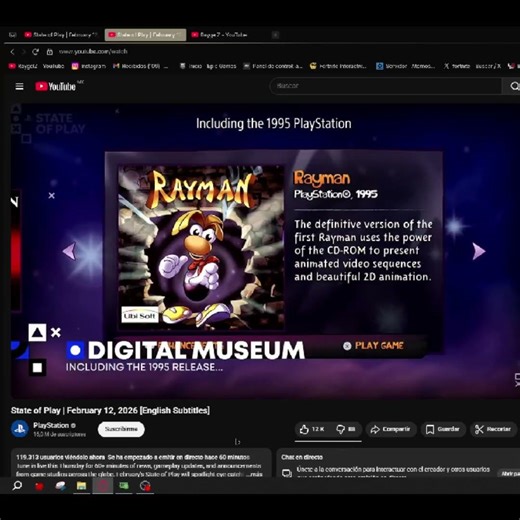Open the Servidor bookmark
The image size is (520, 520).
click(405, 66)
